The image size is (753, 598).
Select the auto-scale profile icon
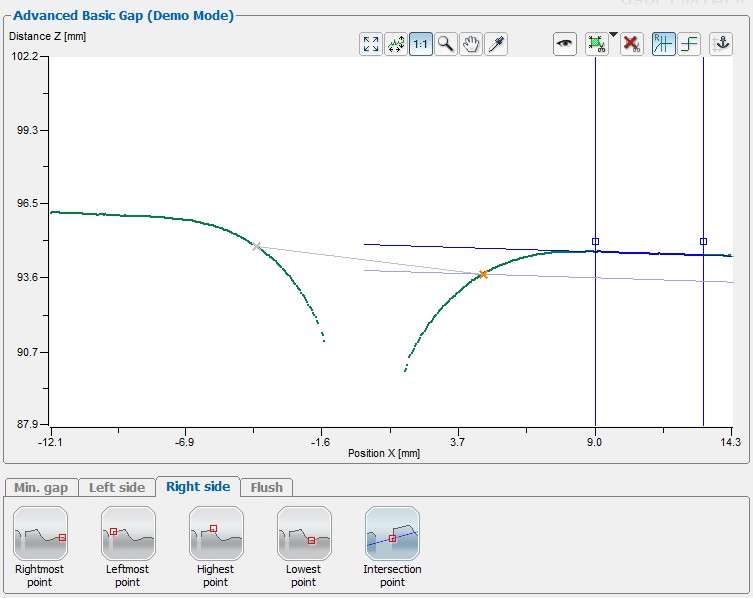396,44
